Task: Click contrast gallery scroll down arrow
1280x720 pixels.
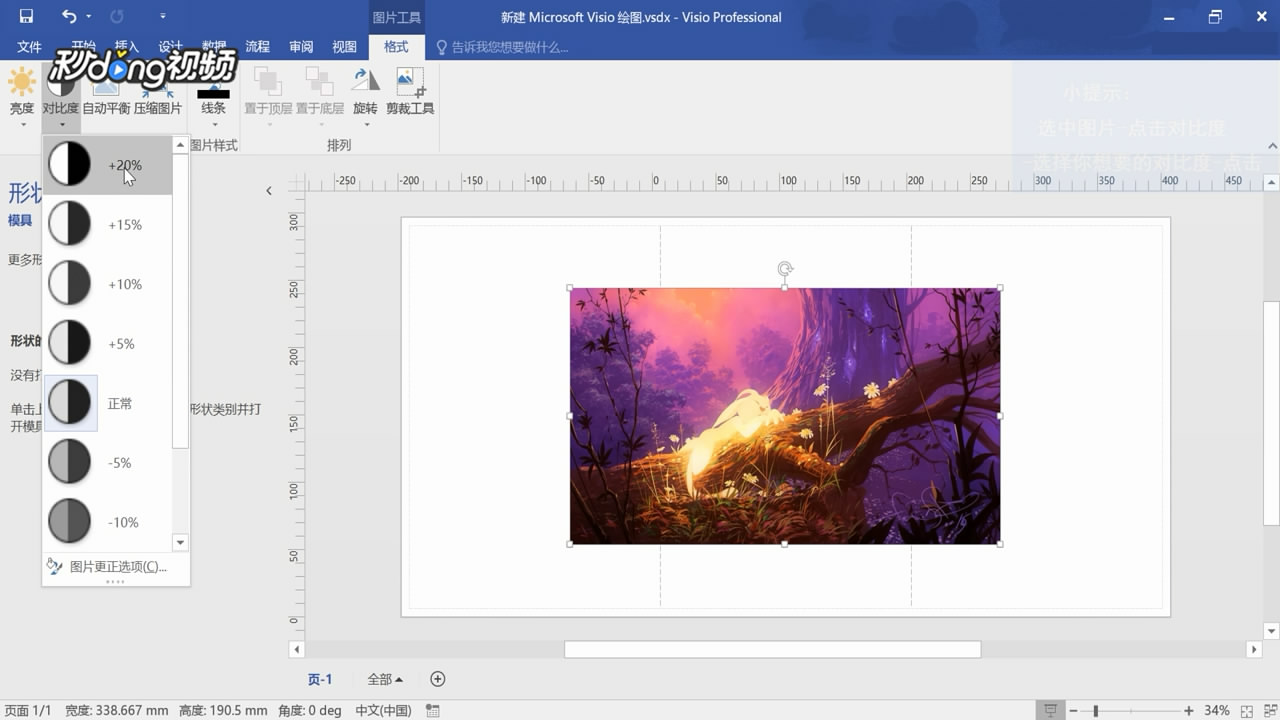Action: point(180,543)
